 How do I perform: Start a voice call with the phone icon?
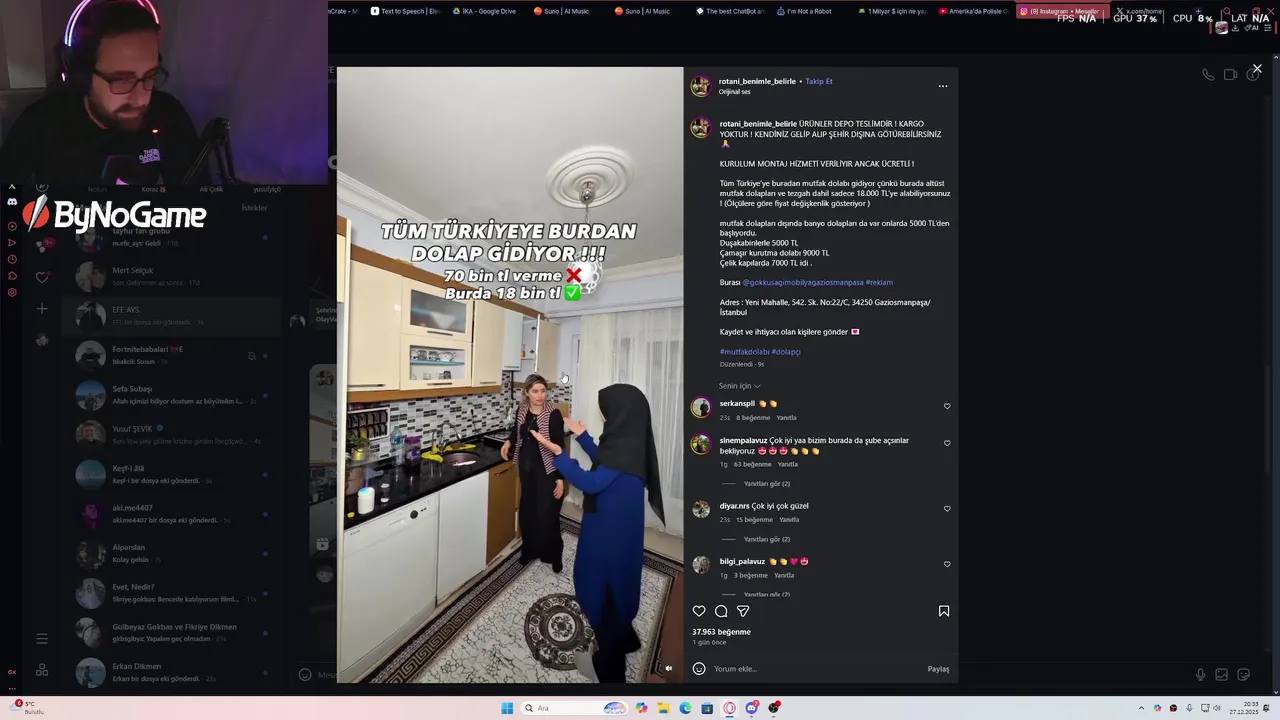1208,74
